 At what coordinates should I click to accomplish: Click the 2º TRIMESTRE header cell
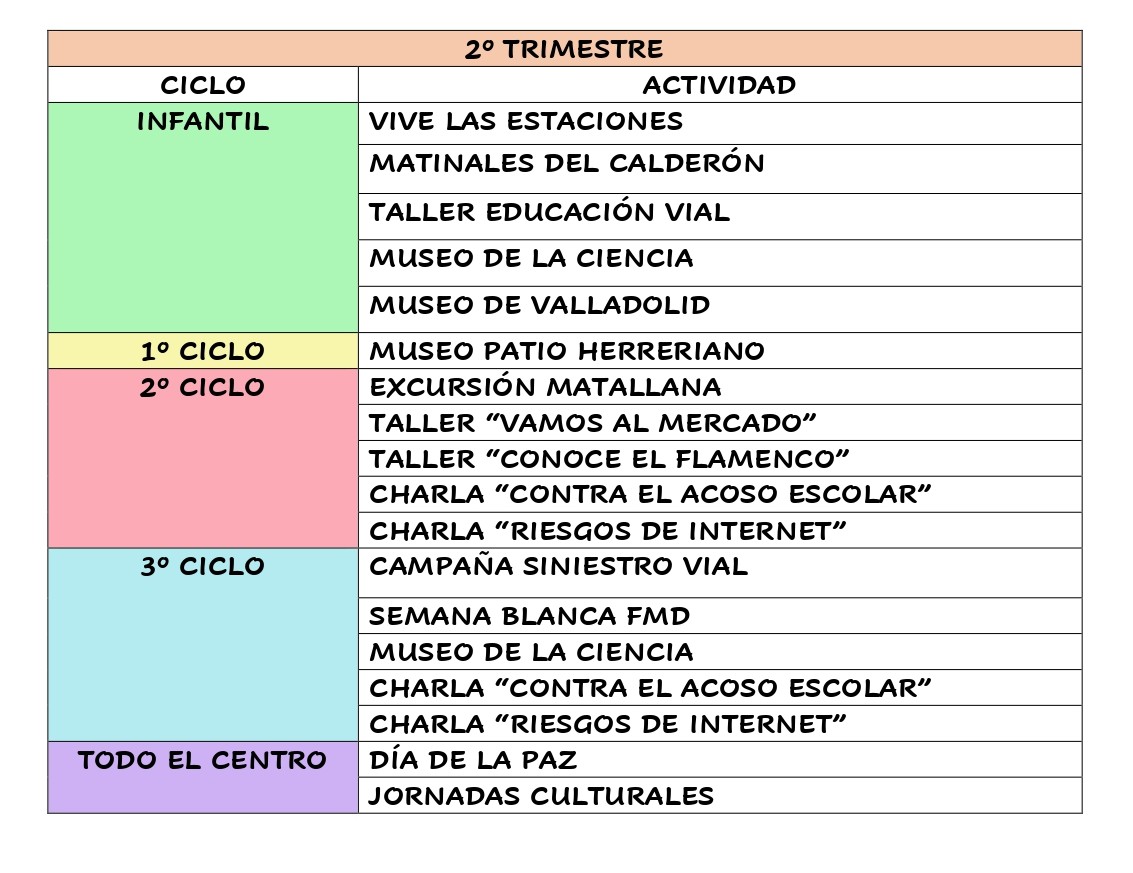click(564, 49)
